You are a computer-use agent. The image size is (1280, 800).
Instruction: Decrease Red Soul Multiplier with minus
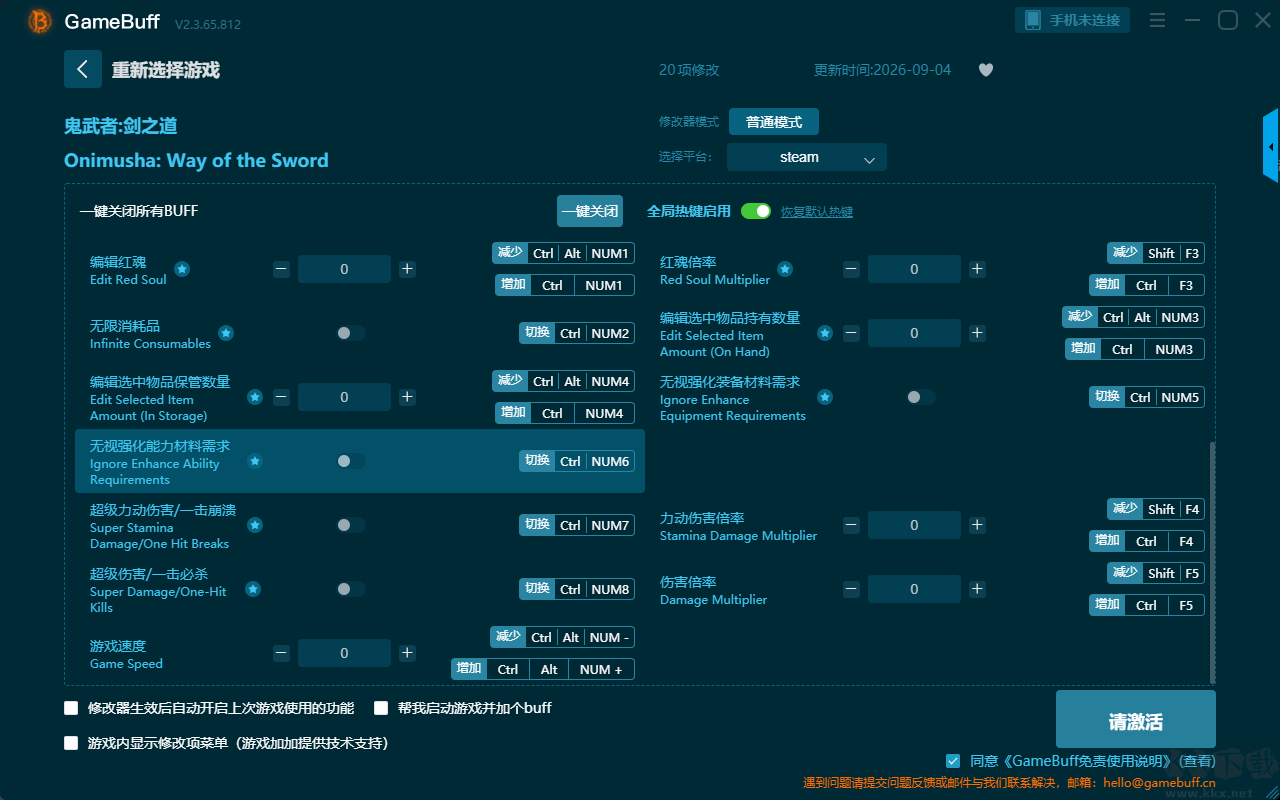click(851, 269)
